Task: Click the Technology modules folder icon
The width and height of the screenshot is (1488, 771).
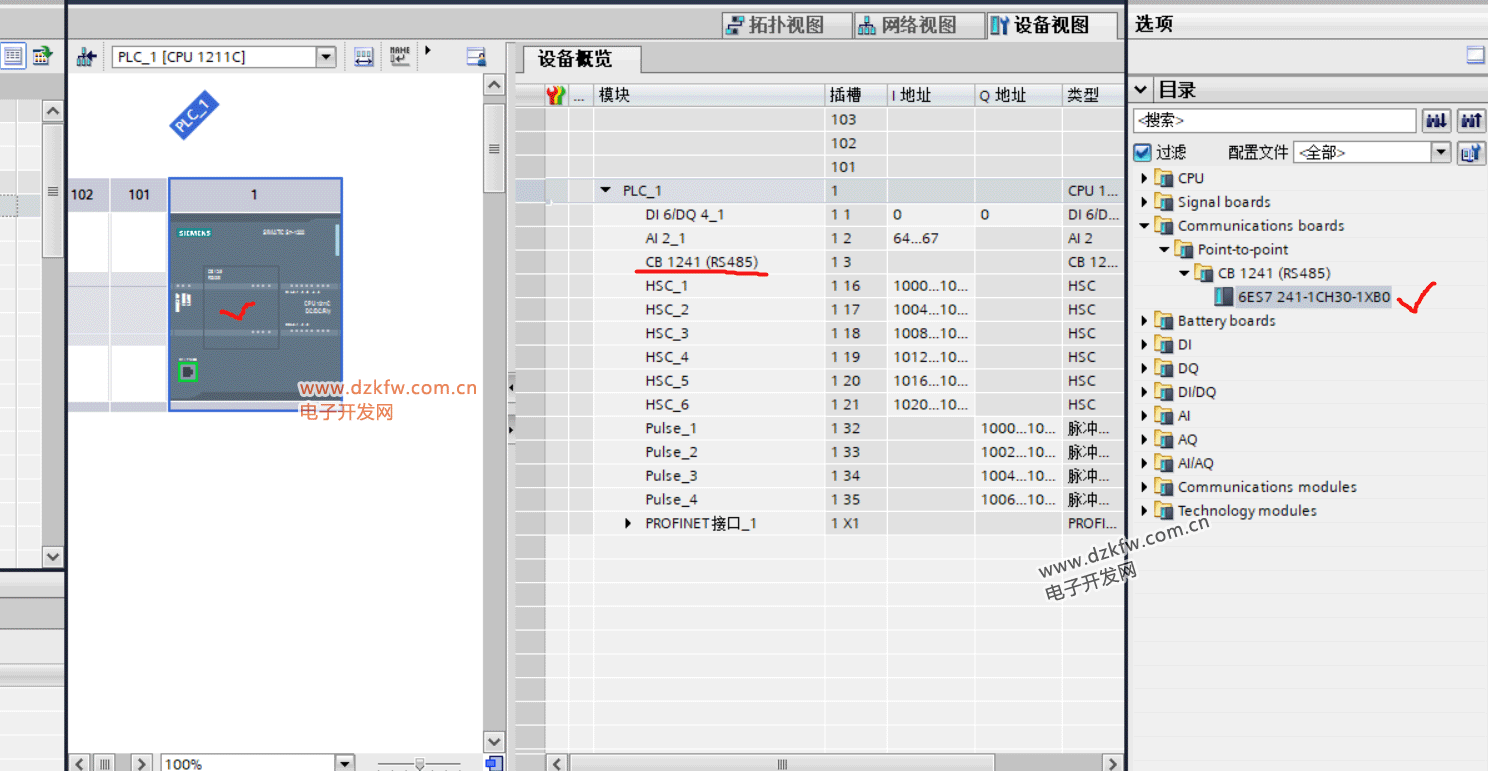Action: coord(1163,511)
